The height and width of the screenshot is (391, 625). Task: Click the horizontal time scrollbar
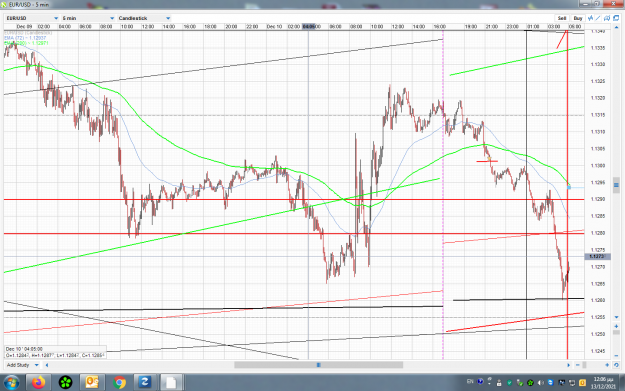(x=318, y=365)
